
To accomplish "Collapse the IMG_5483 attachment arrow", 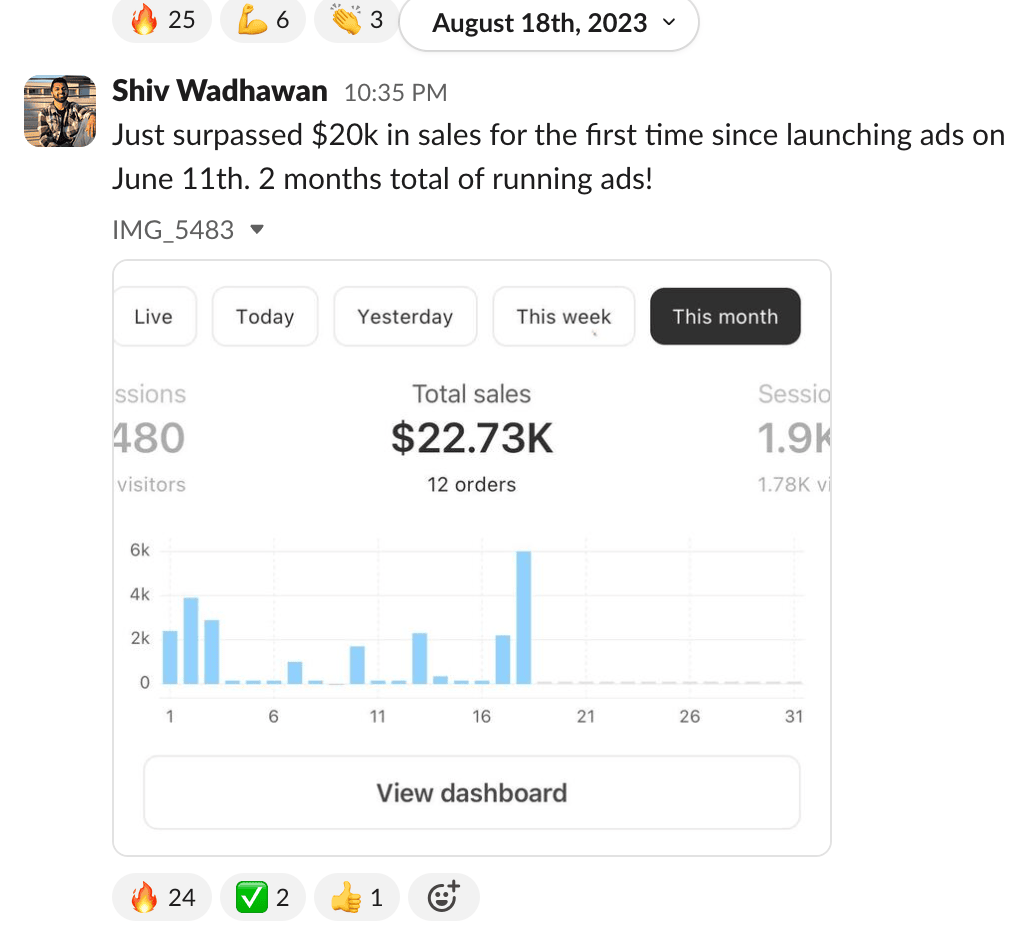I will pyautogui.click(x=257, y=230).
